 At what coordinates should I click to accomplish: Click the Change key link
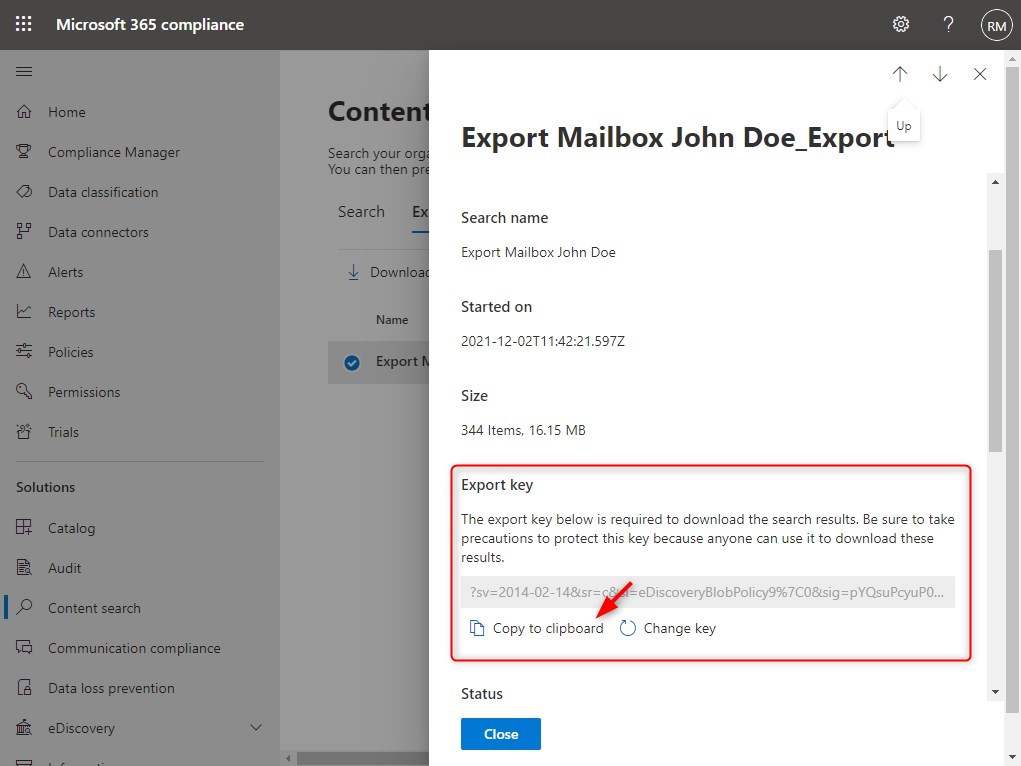pyautogui.click(x=680, y=629)
